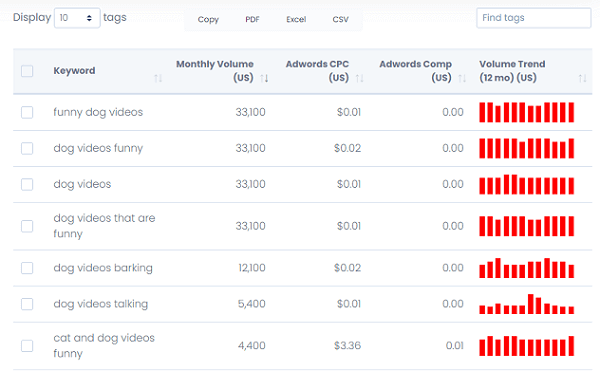Select the 'dog videos barking' keyword
The height and width of the screenshot is (371, 600).
click(x=103, y=268)
